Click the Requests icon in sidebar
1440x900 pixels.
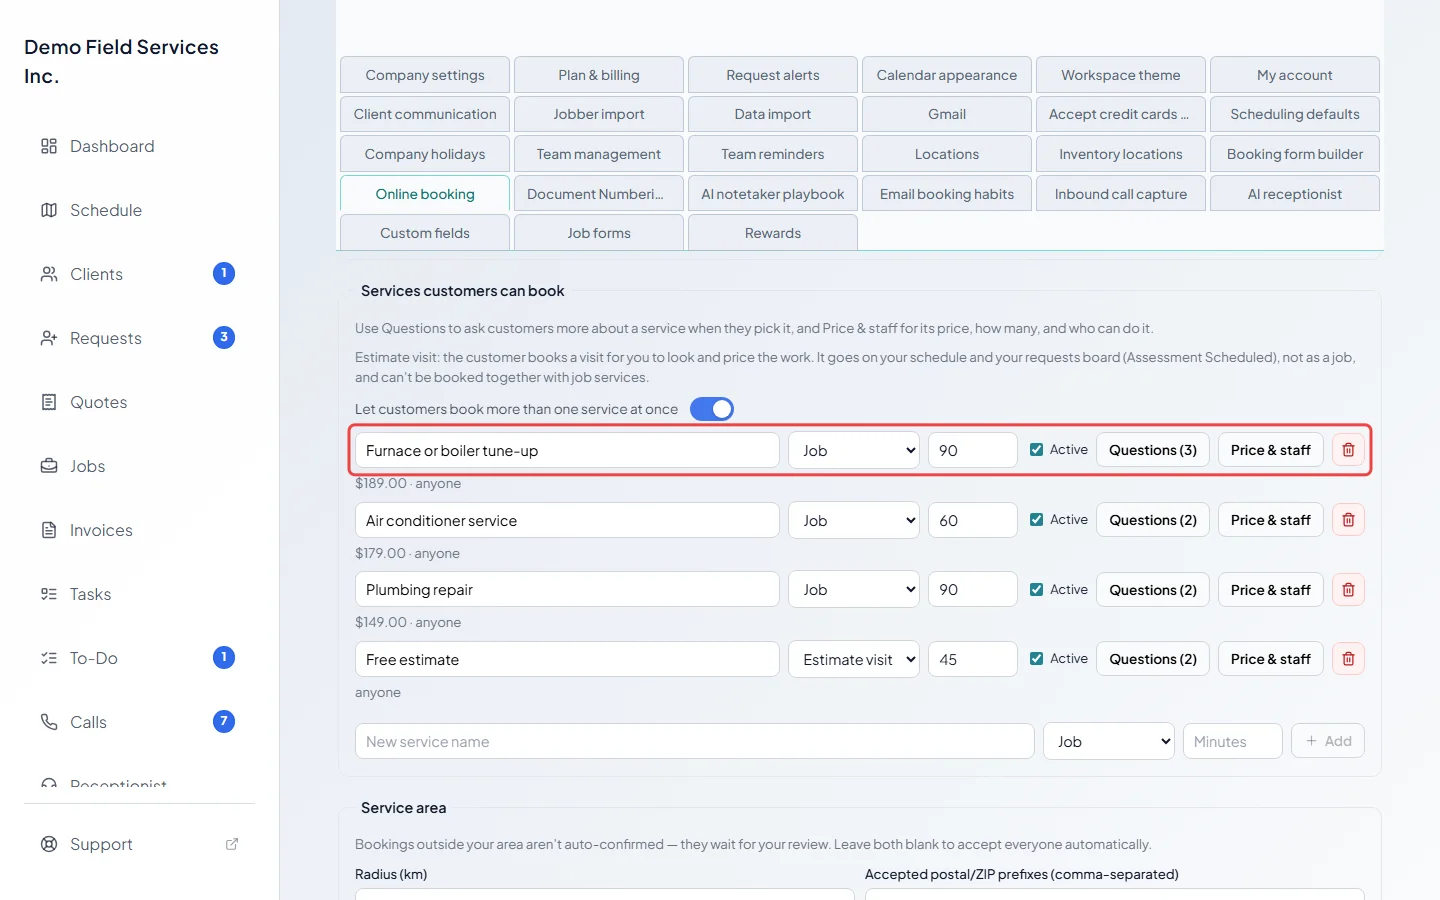pos(49,338)
